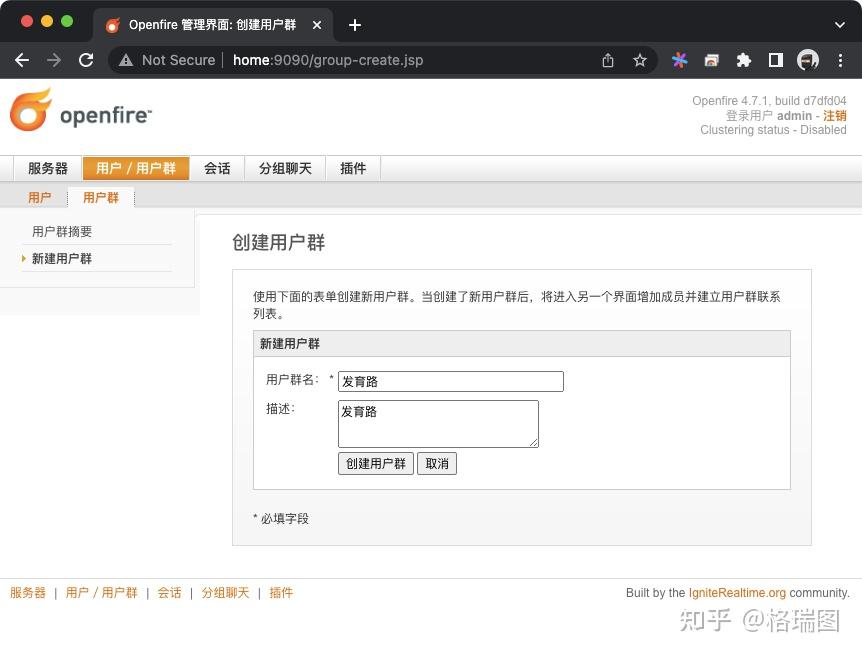Image resolution: width=862 pixels, height=655 pixels.
Task: Switch to the 分组聊天 tab
Action: (x=285, y=168)
